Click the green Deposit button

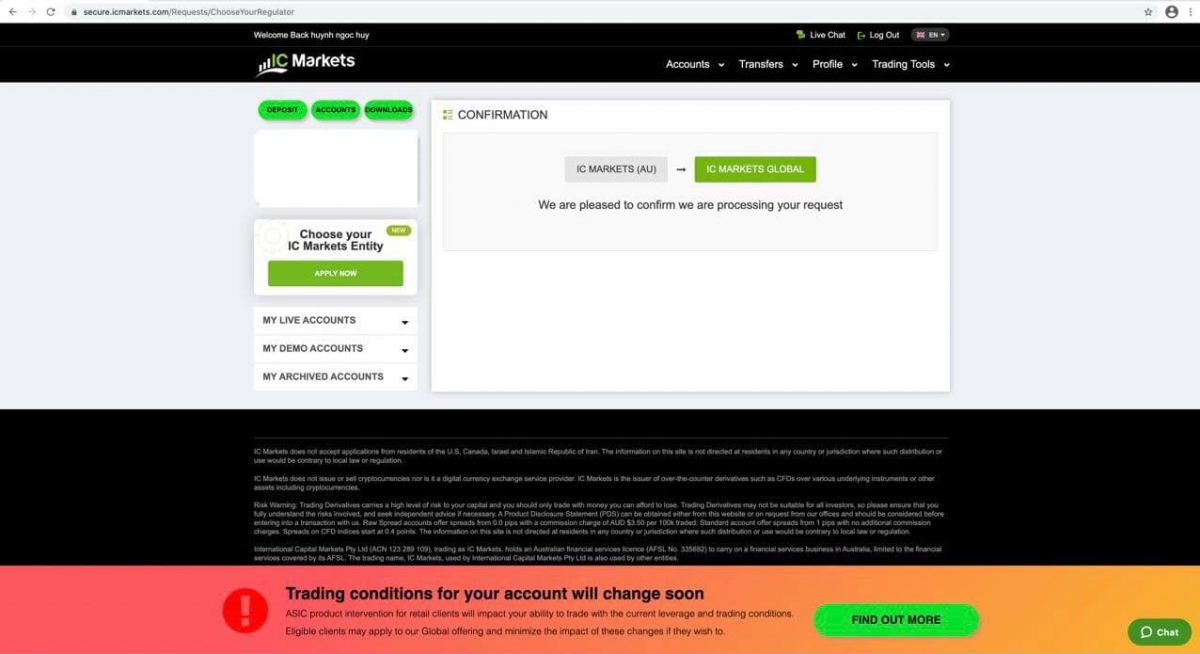pyautogui.click(x=282, y=110)
